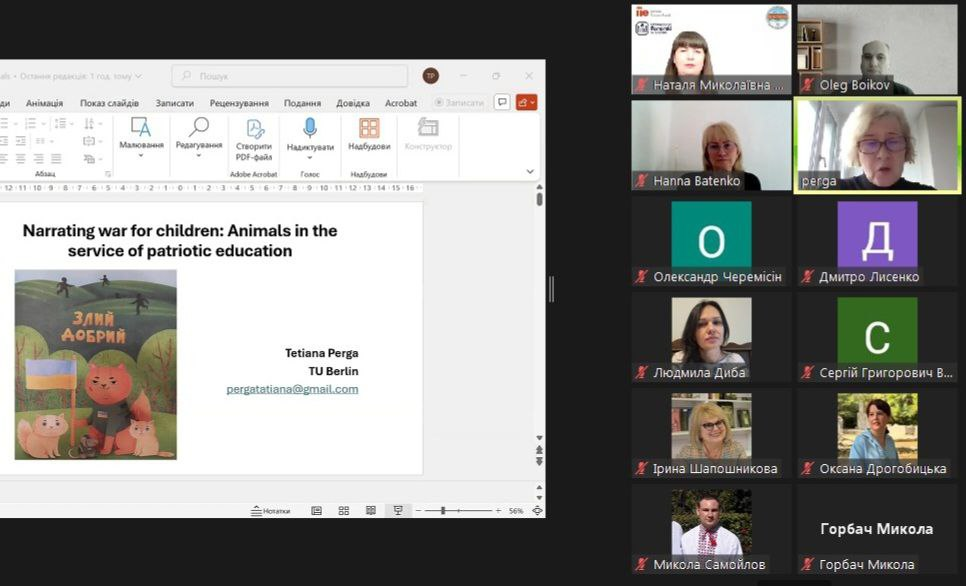Toggle normal view in status bar

316,510
